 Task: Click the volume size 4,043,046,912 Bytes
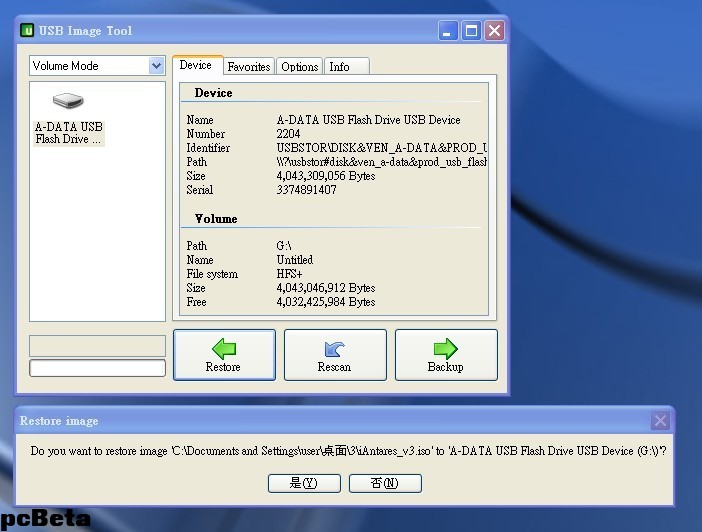(325, 287)
